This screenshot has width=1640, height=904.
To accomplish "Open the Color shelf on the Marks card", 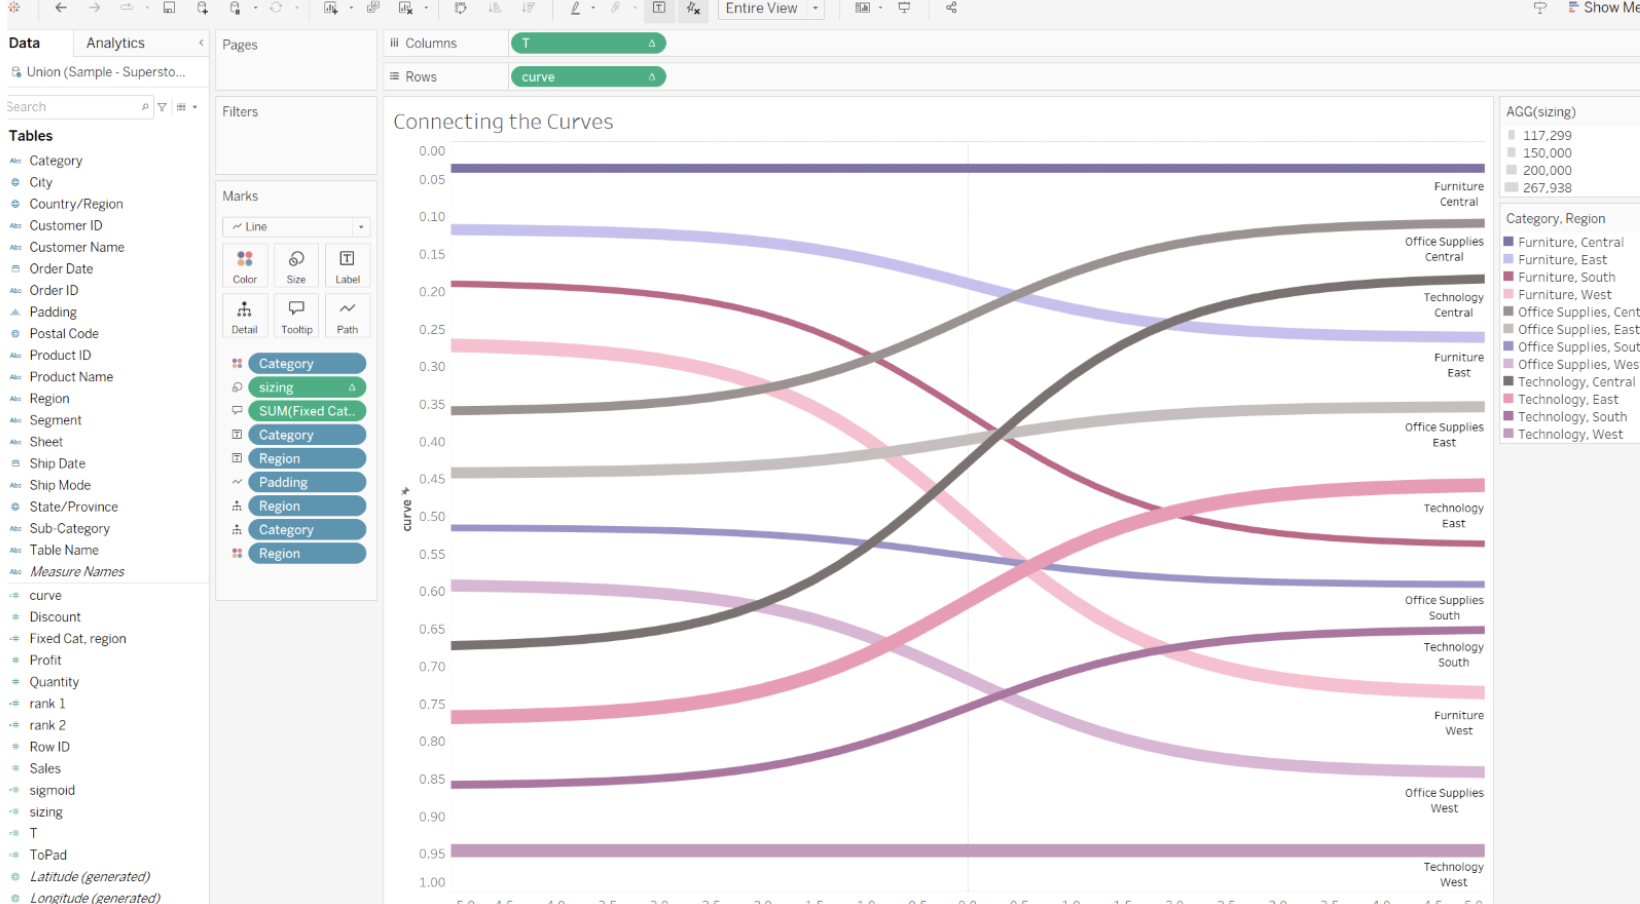I will point(244,265).
